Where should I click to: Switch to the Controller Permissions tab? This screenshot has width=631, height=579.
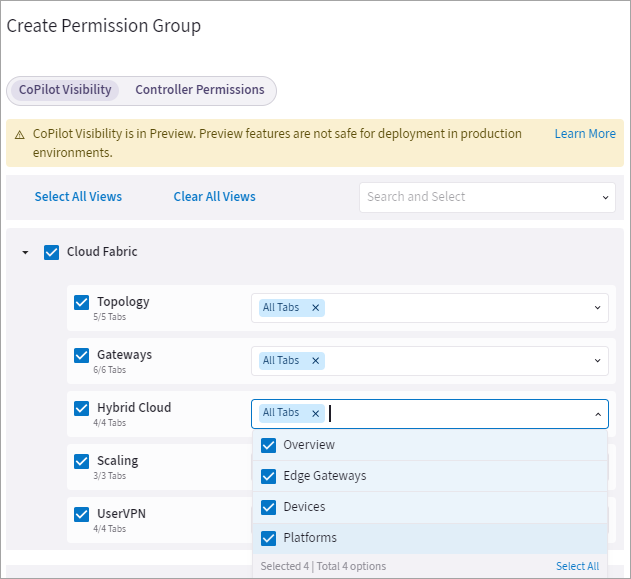pos(200,90)
